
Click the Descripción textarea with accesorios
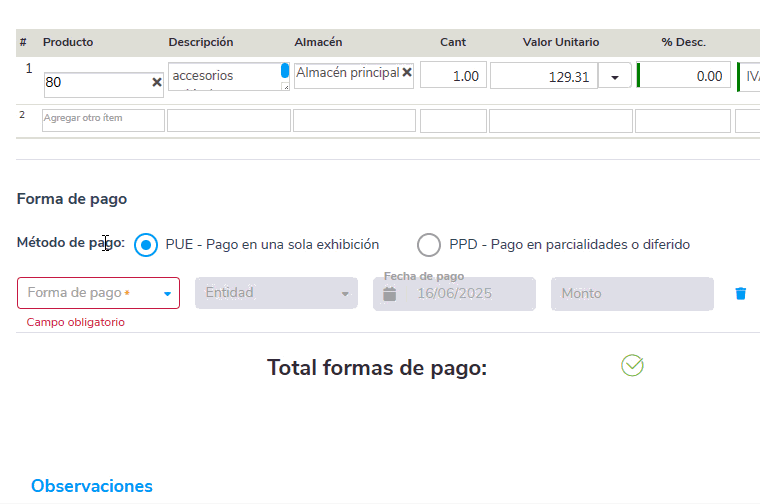pos(224,77)
